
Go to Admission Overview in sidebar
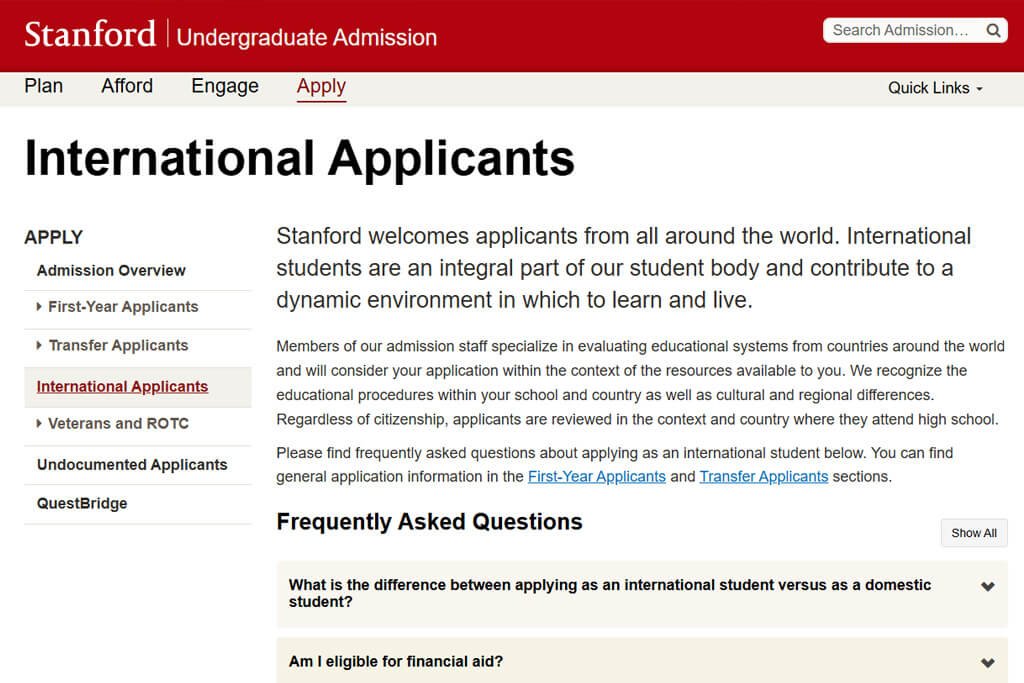111,270
